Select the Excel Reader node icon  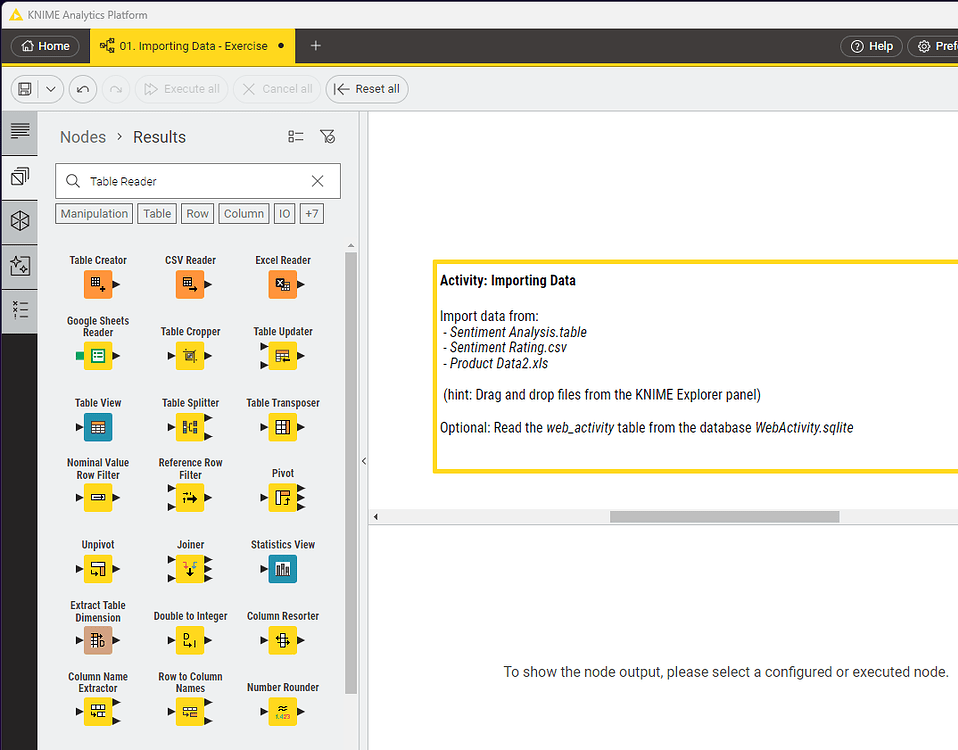point(283,285)
